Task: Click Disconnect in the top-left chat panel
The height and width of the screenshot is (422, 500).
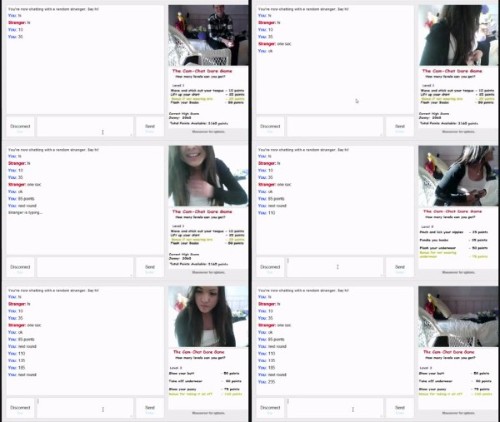Action: point(20,126)
